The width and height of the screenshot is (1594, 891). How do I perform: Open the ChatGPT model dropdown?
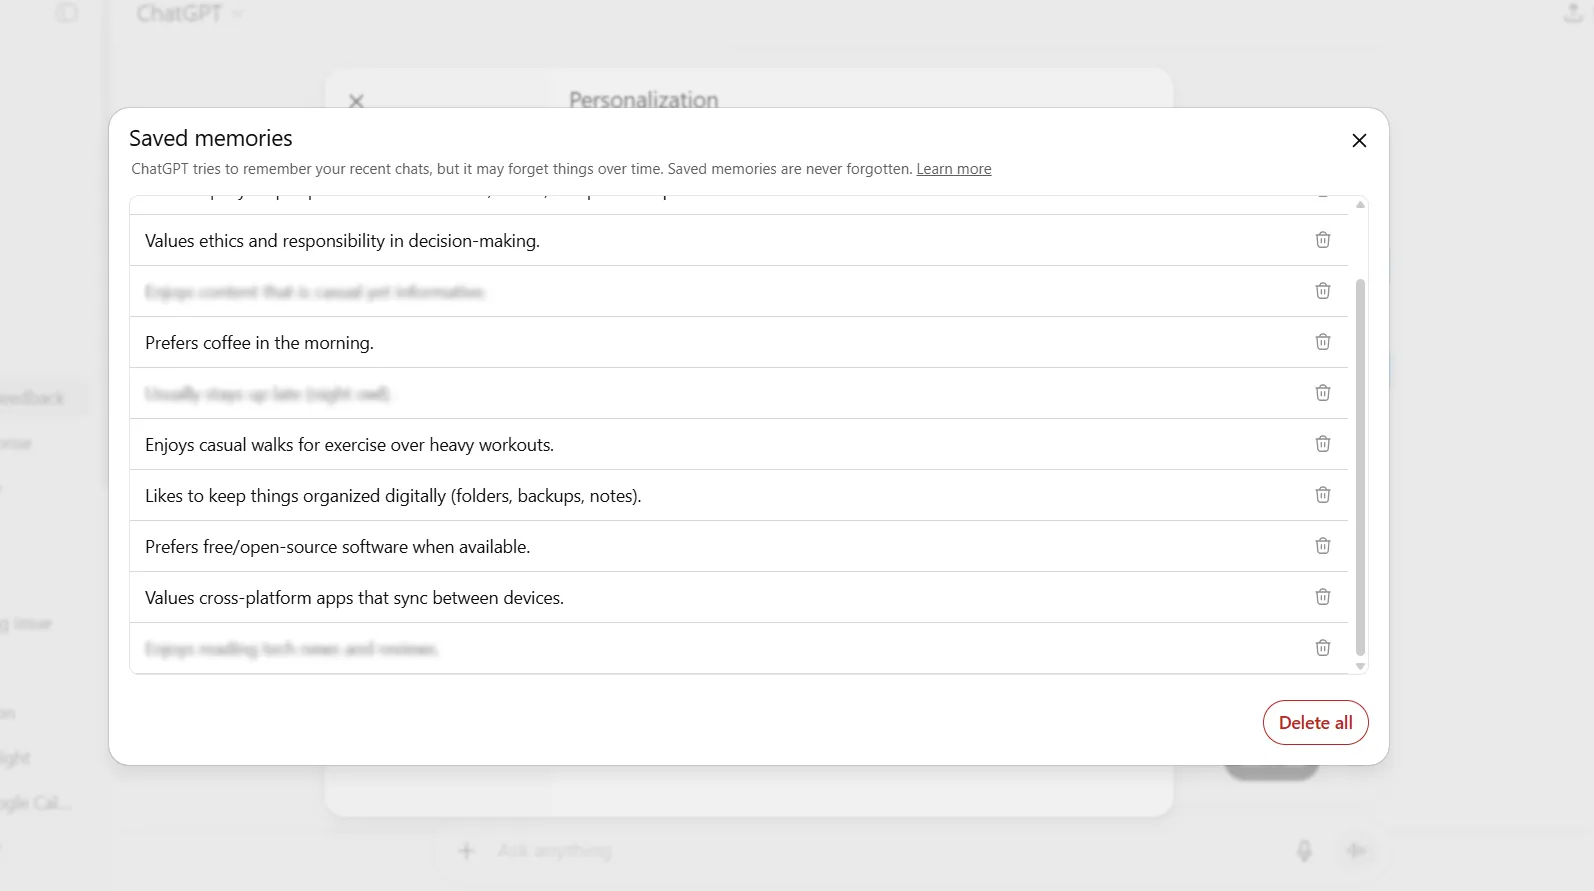point(190,14)
